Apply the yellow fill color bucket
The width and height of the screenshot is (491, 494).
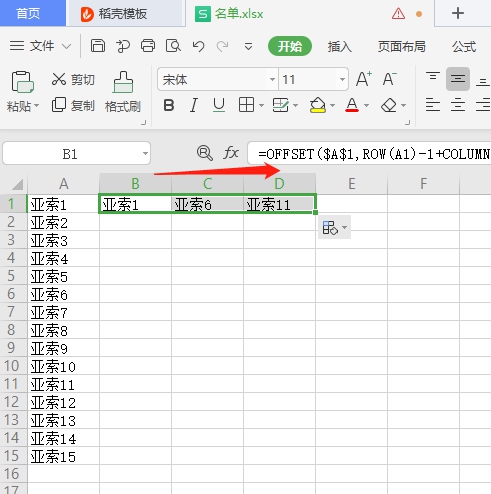click(318, 105)
